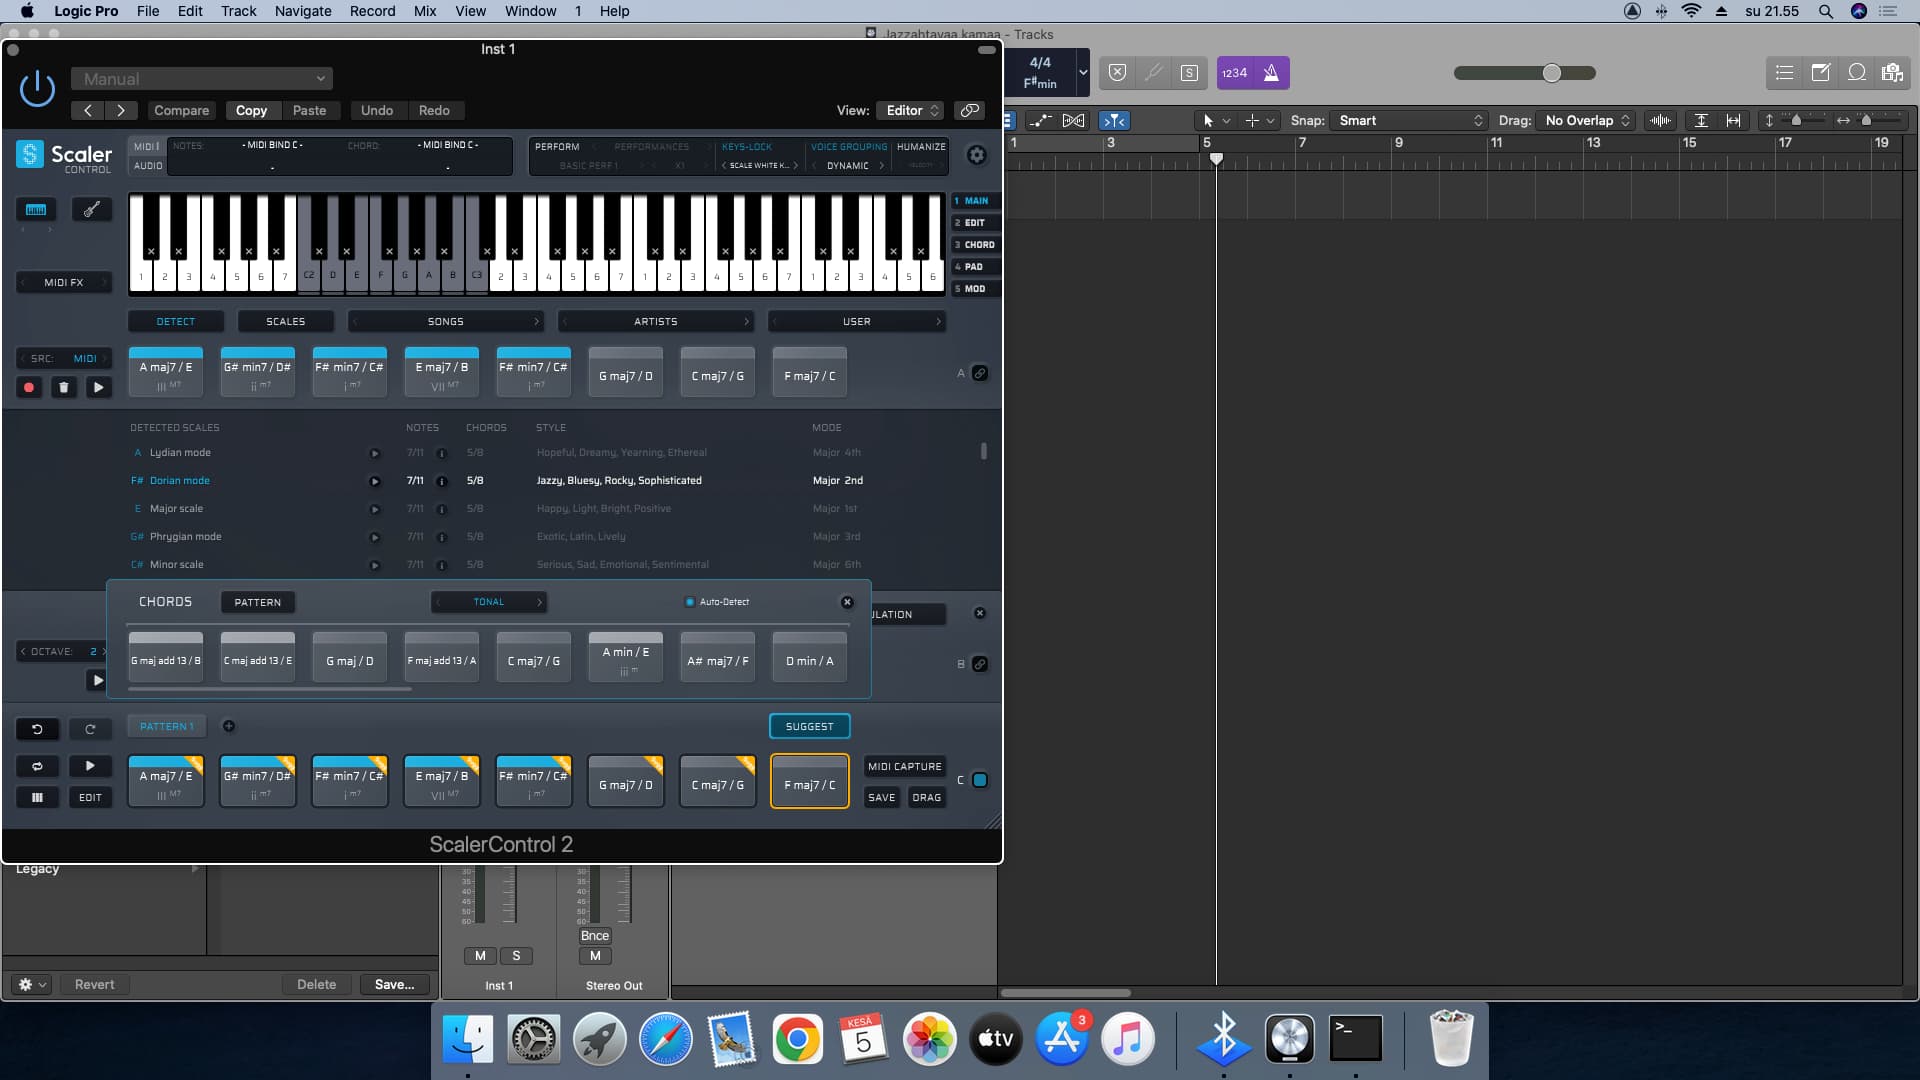Open the File menu
1920x1080 pixels.
pos(148,11)
